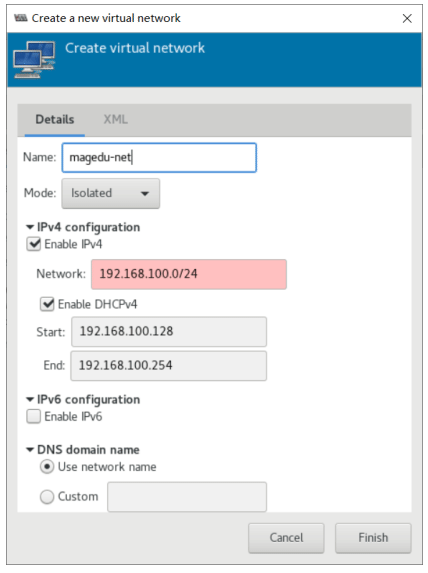Switch to the XML tab
The height and width of the screenshot is (573, 428).
[x=115, y=119]
